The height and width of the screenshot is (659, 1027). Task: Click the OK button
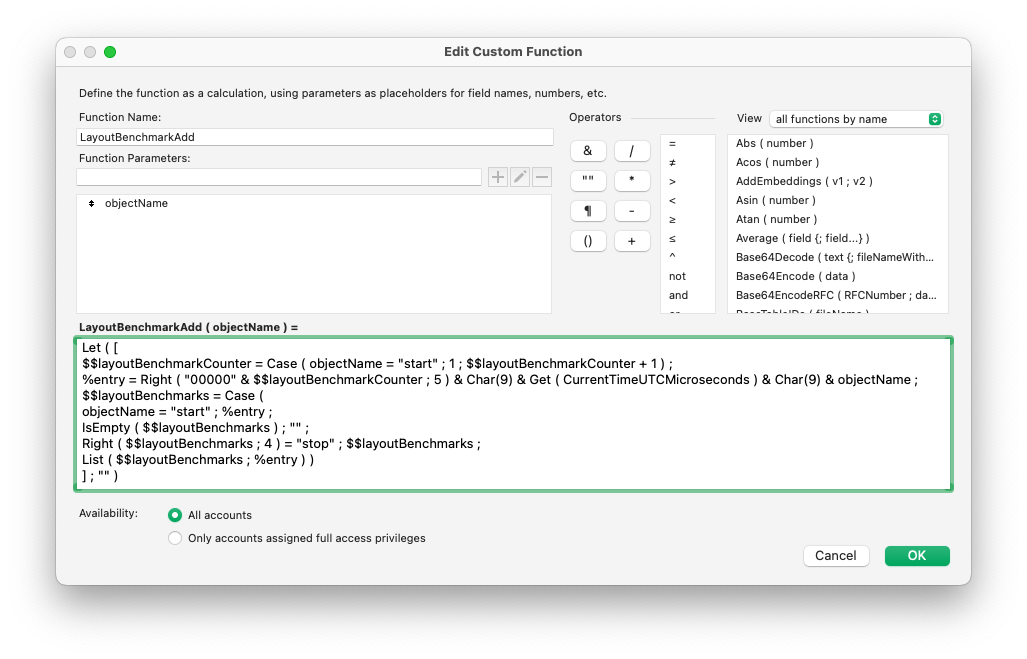click(x=916, y=556)
